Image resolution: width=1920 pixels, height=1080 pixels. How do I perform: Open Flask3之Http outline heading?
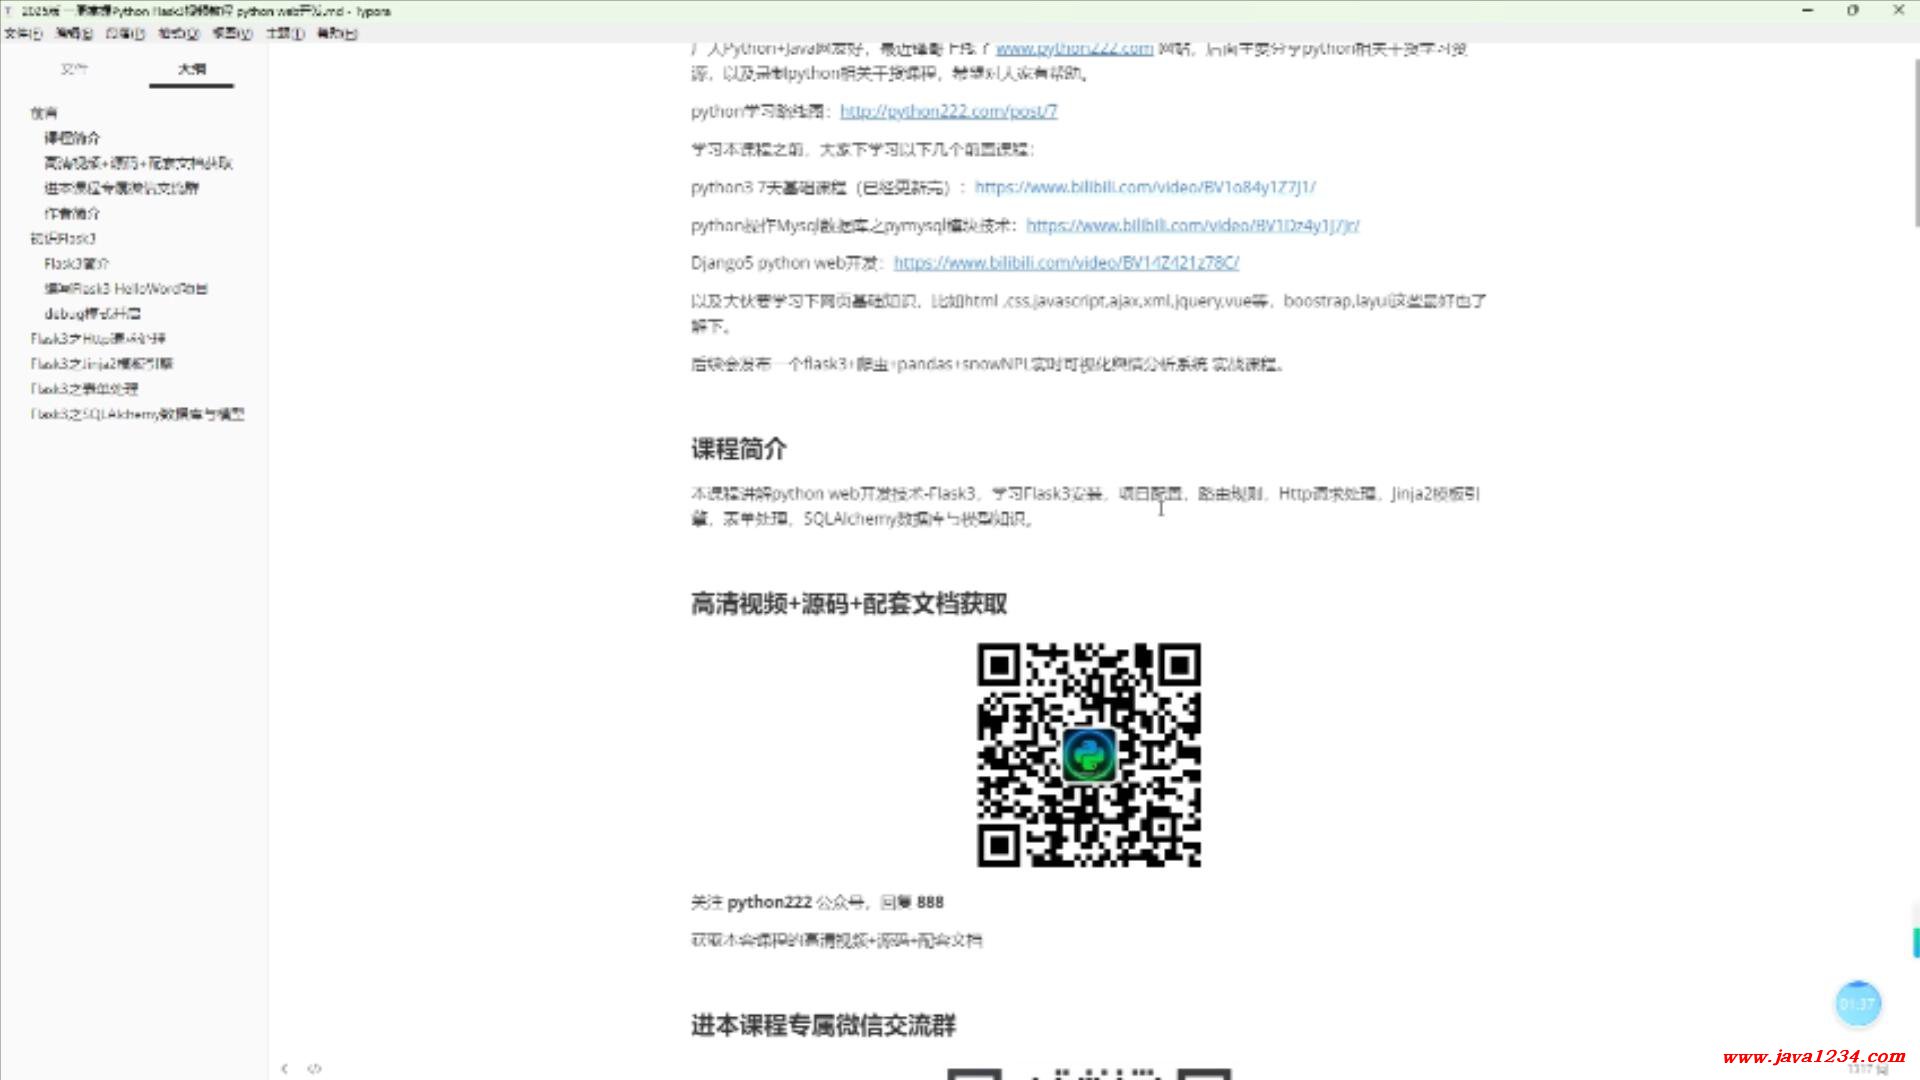click(98, 338)
